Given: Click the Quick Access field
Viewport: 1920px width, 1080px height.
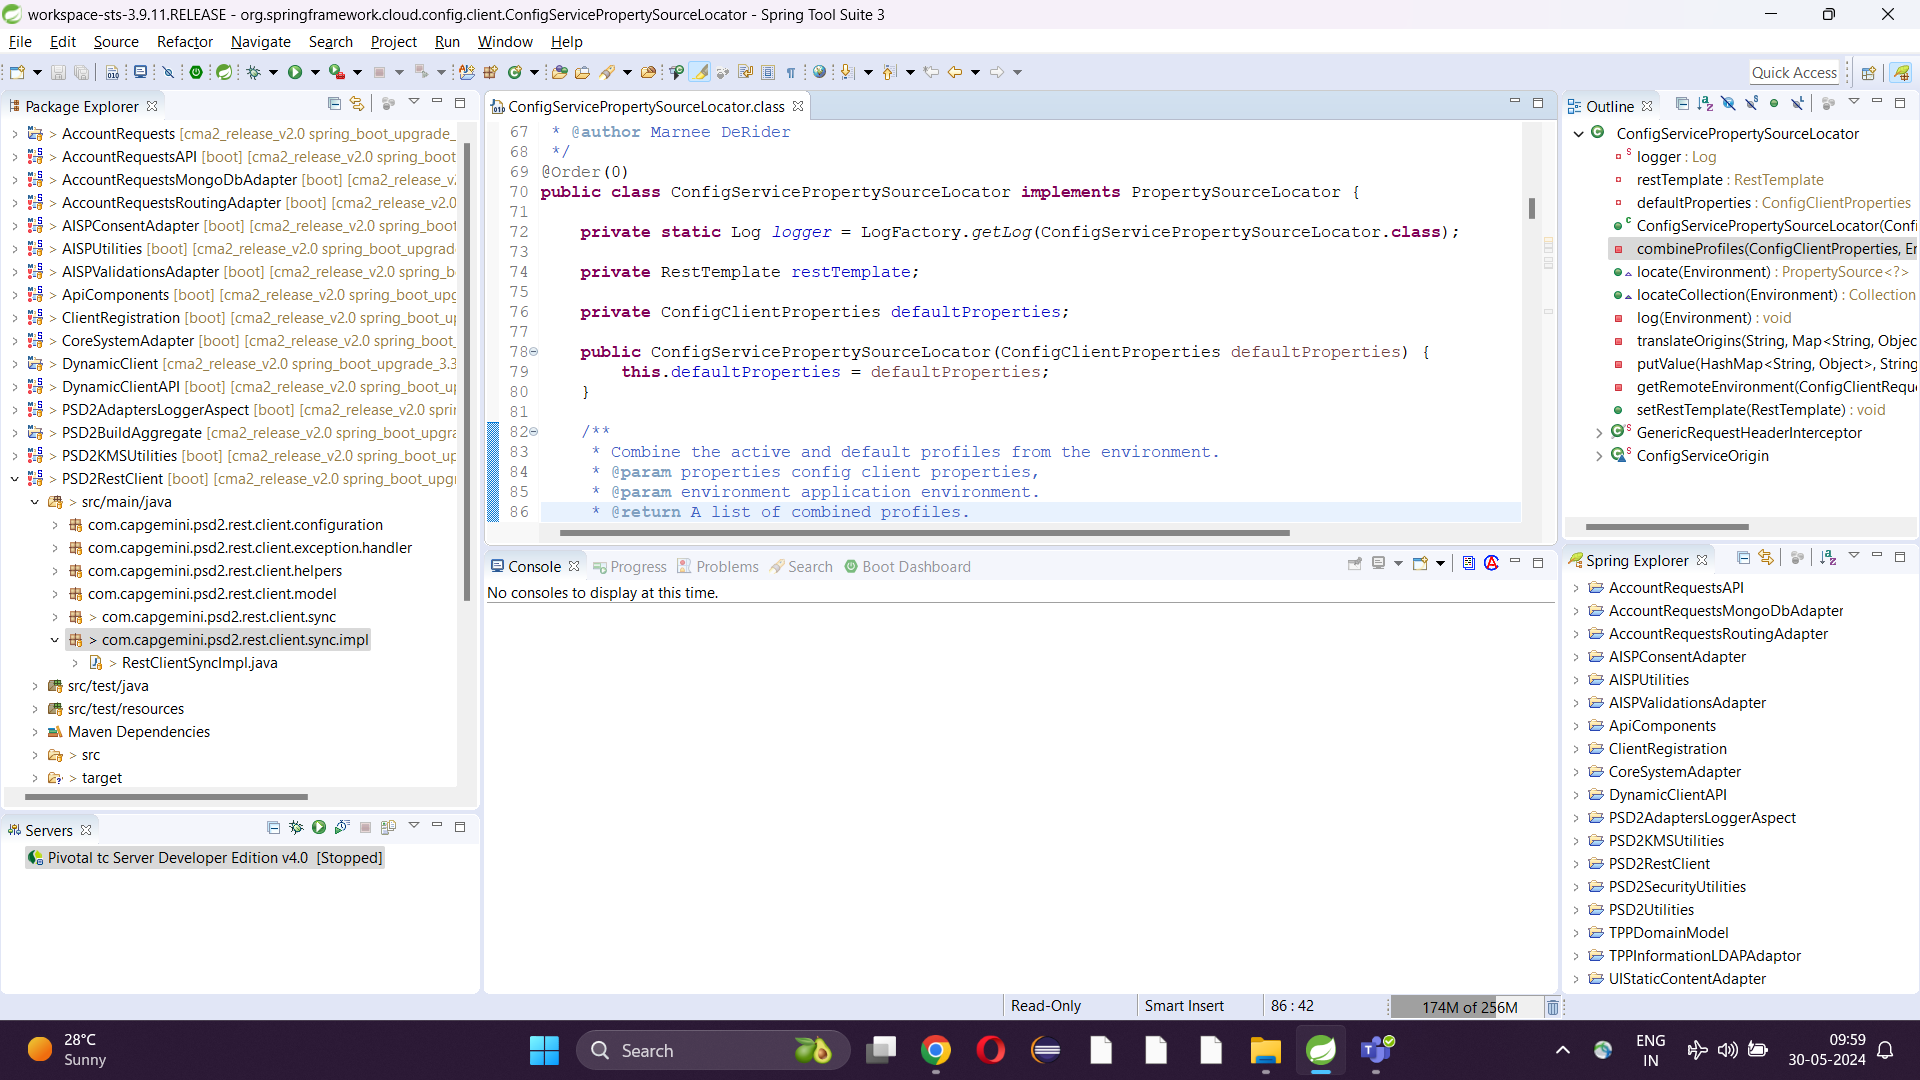Looking at the screenshot, I should click(1795, 72).
